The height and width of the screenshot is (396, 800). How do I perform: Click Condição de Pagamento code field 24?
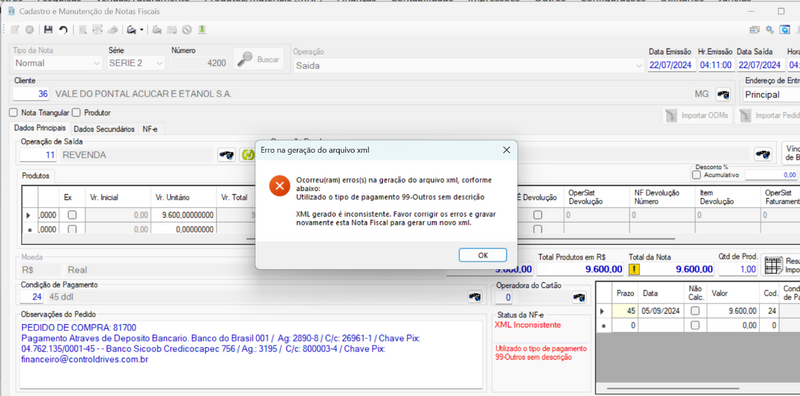(33, 297)
